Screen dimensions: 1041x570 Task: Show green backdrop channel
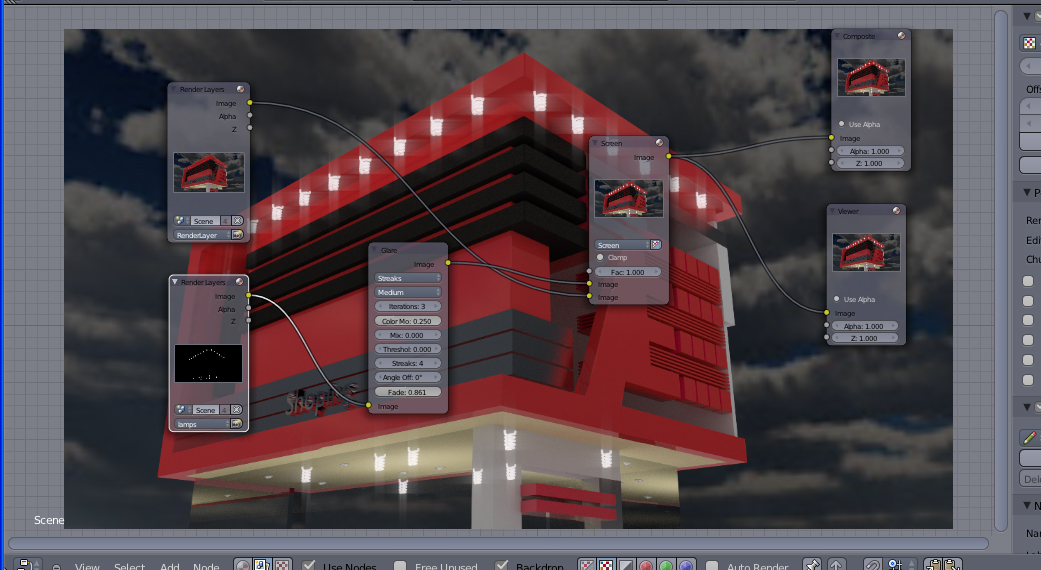click(665, 565)
